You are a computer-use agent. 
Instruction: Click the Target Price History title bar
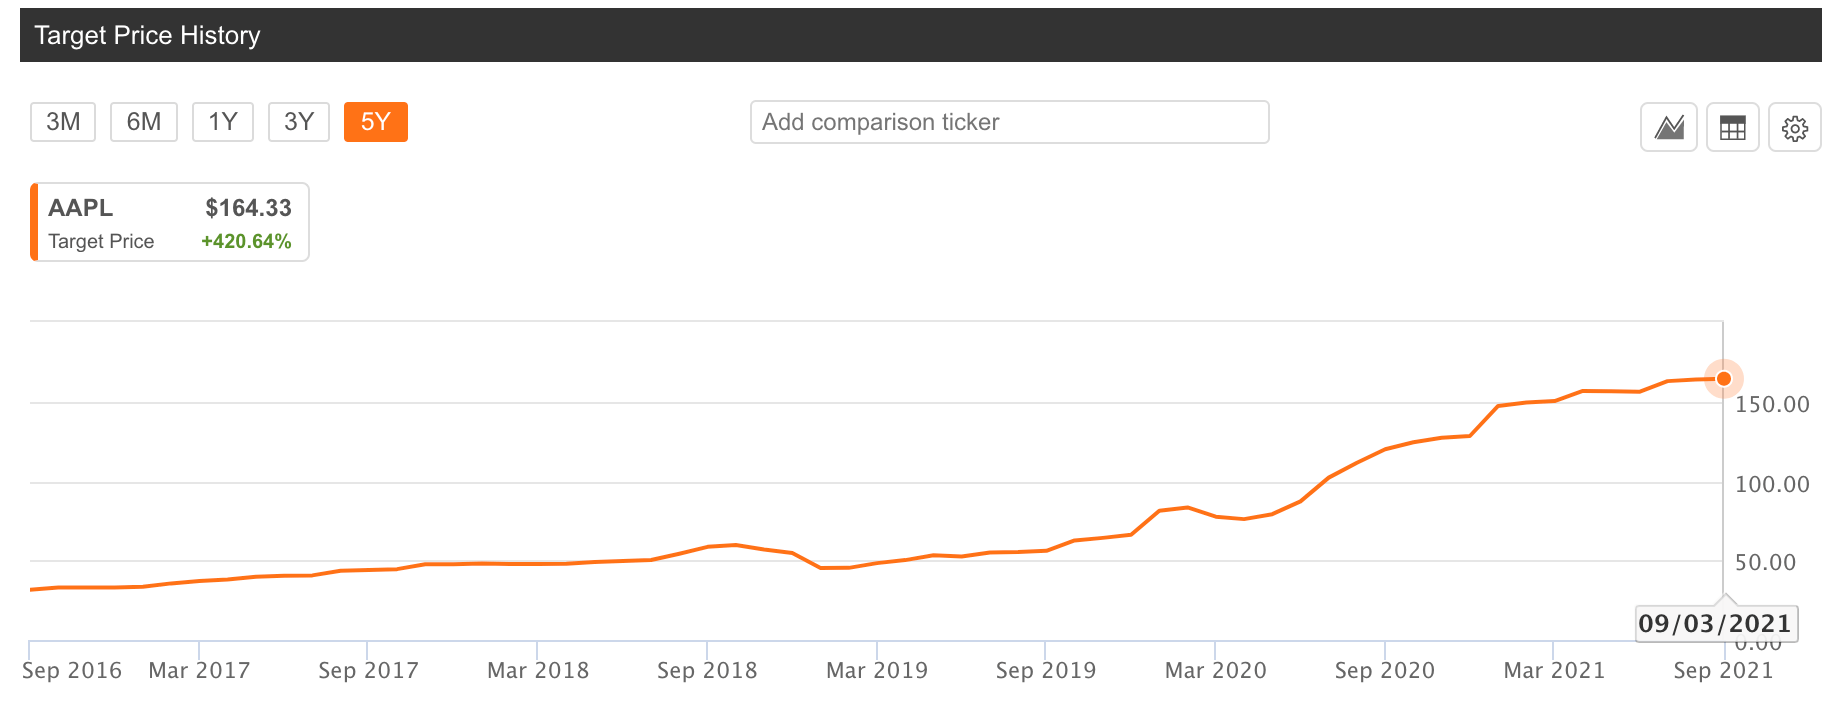point(147,35)
